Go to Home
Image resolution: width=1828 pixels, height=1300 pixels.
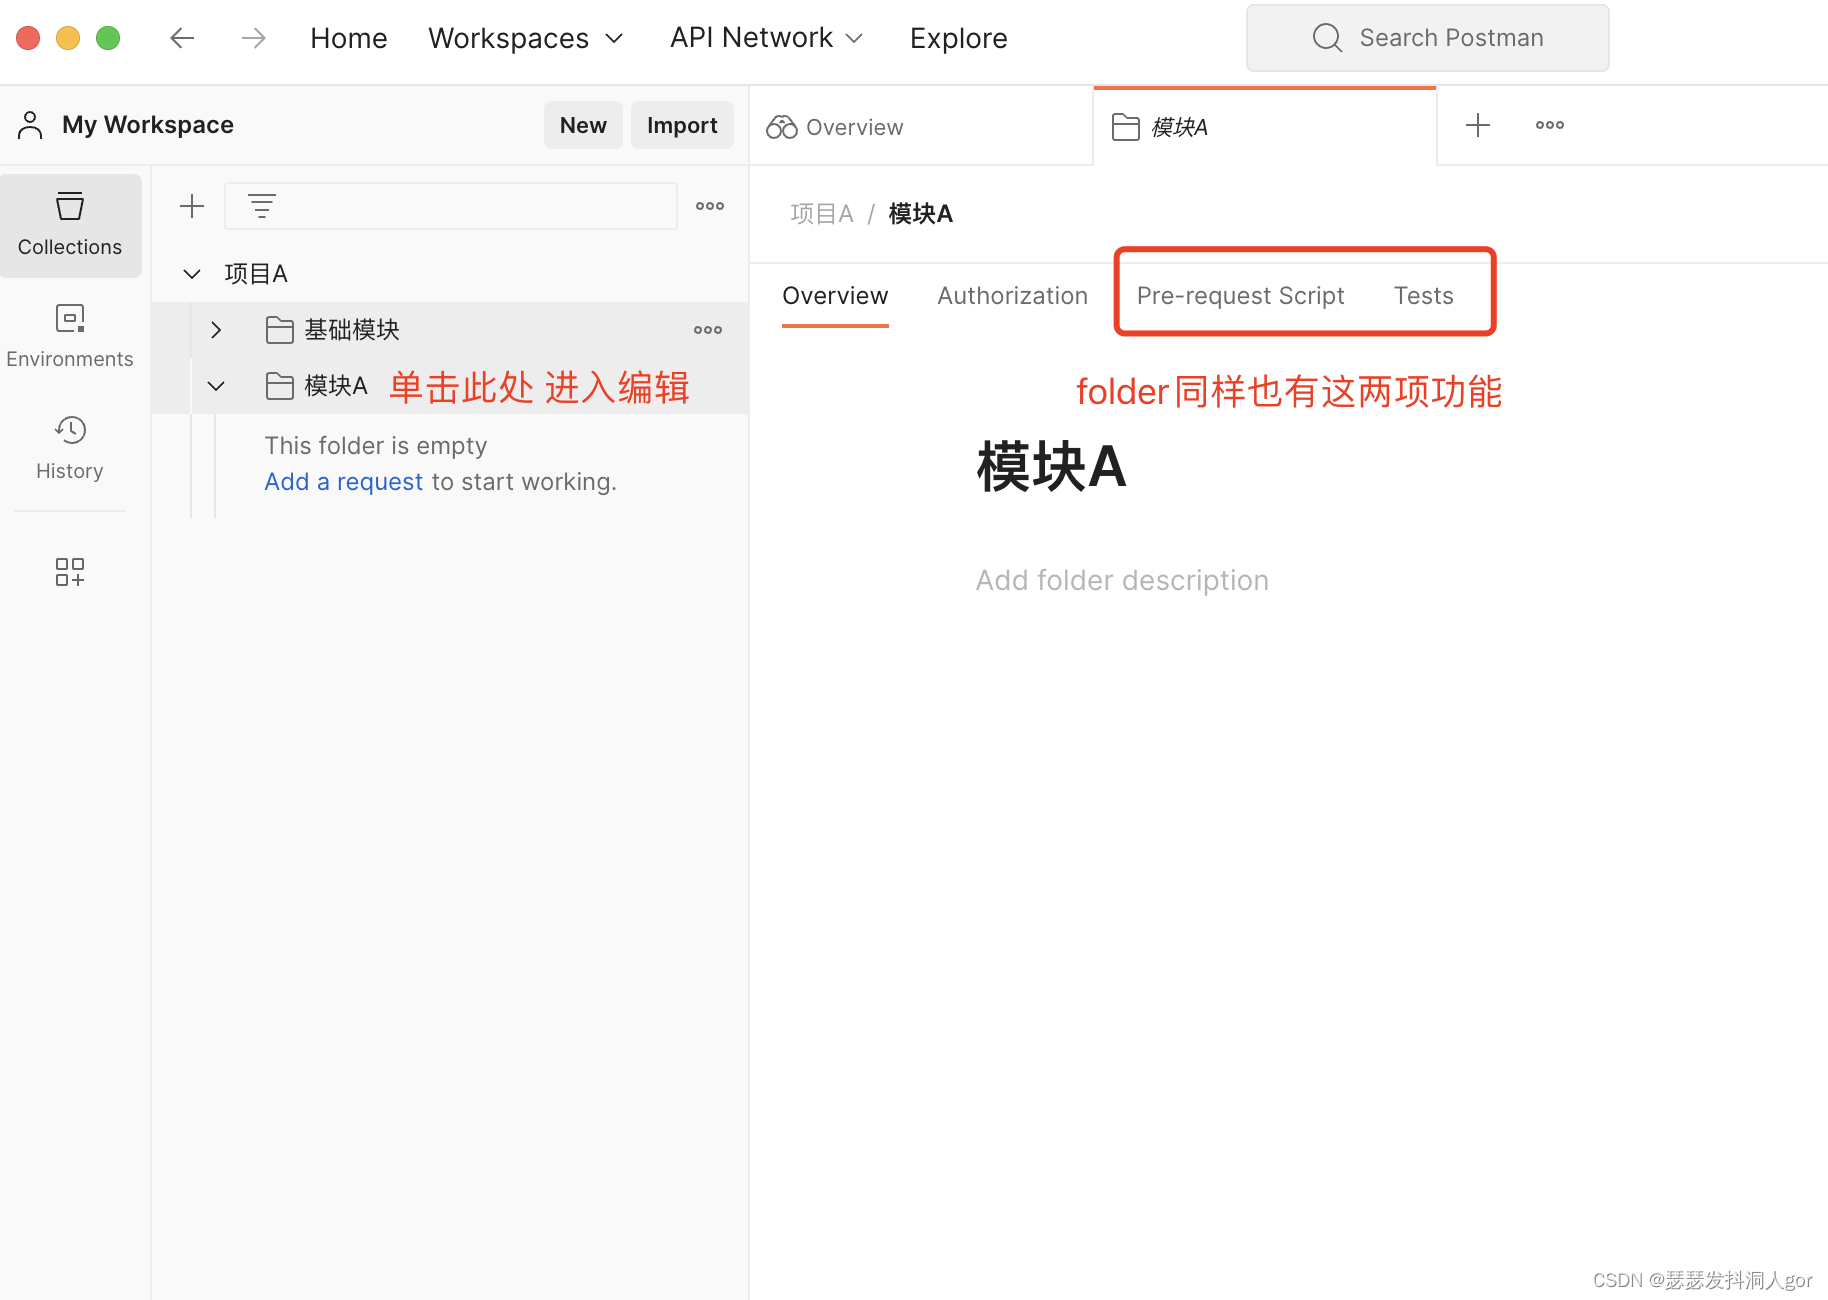[349, 38]
